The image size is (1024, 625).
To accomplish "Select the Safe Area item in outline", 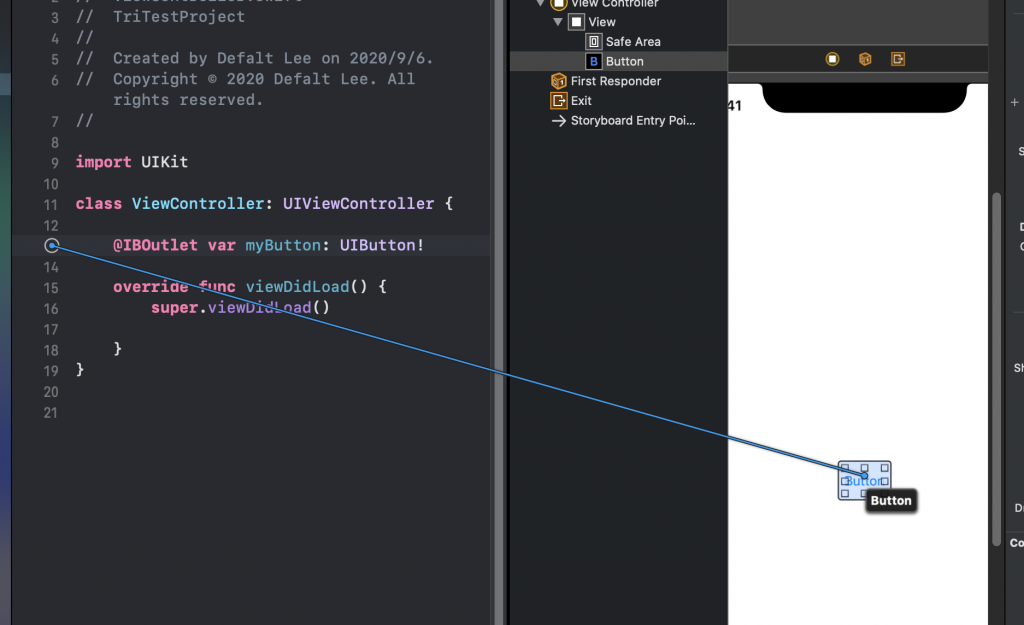I will tap(633, 42).
